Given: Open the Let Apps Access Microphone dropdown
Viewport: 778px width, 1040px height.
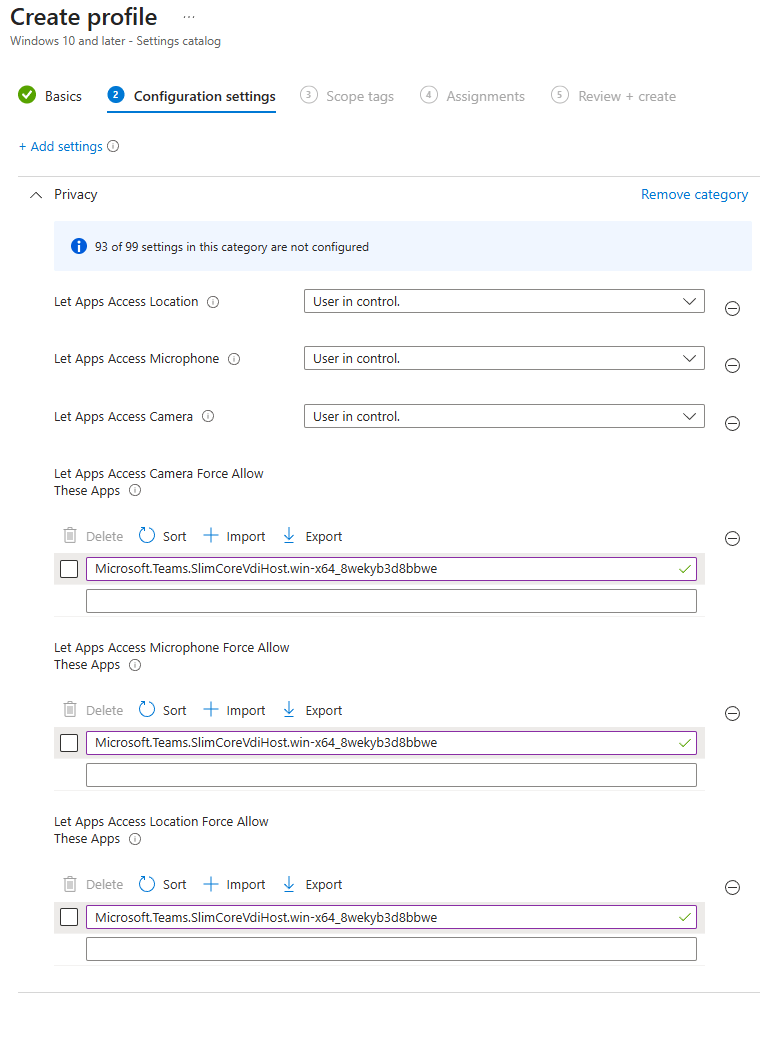Looking at the screenshot, I should coord(504,358).
